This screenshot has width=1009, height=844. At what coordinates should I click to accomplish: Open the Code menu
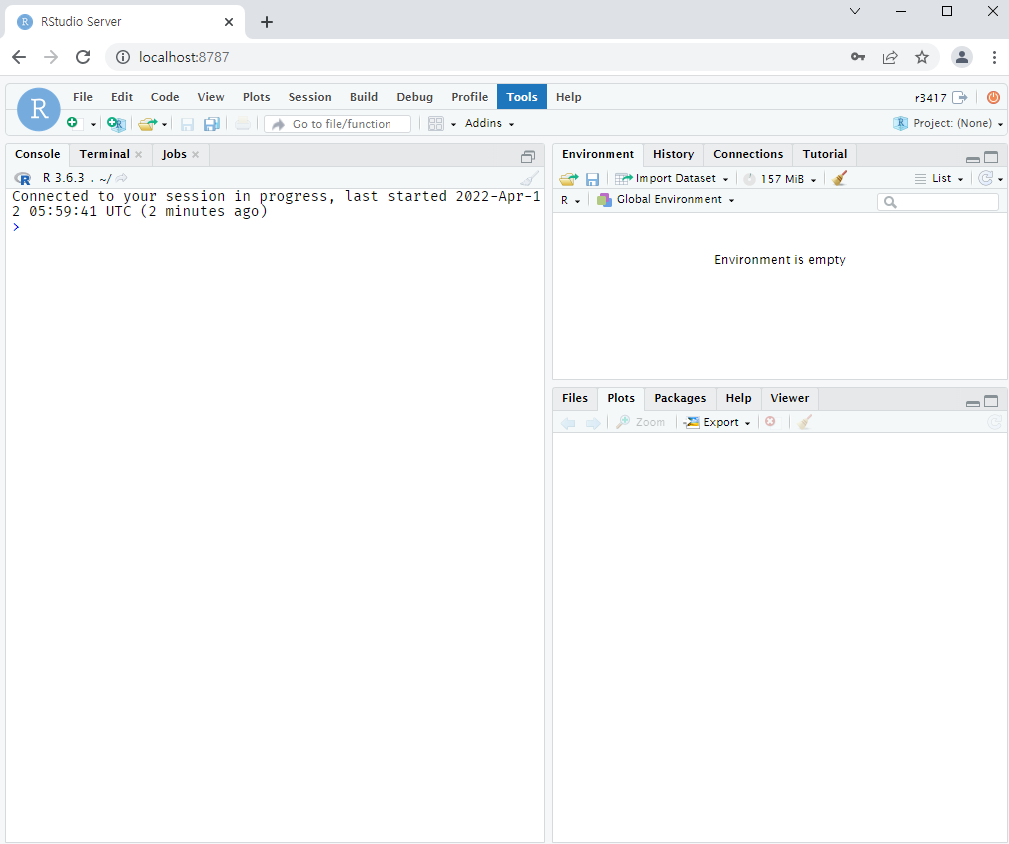(x=165, y=97)
